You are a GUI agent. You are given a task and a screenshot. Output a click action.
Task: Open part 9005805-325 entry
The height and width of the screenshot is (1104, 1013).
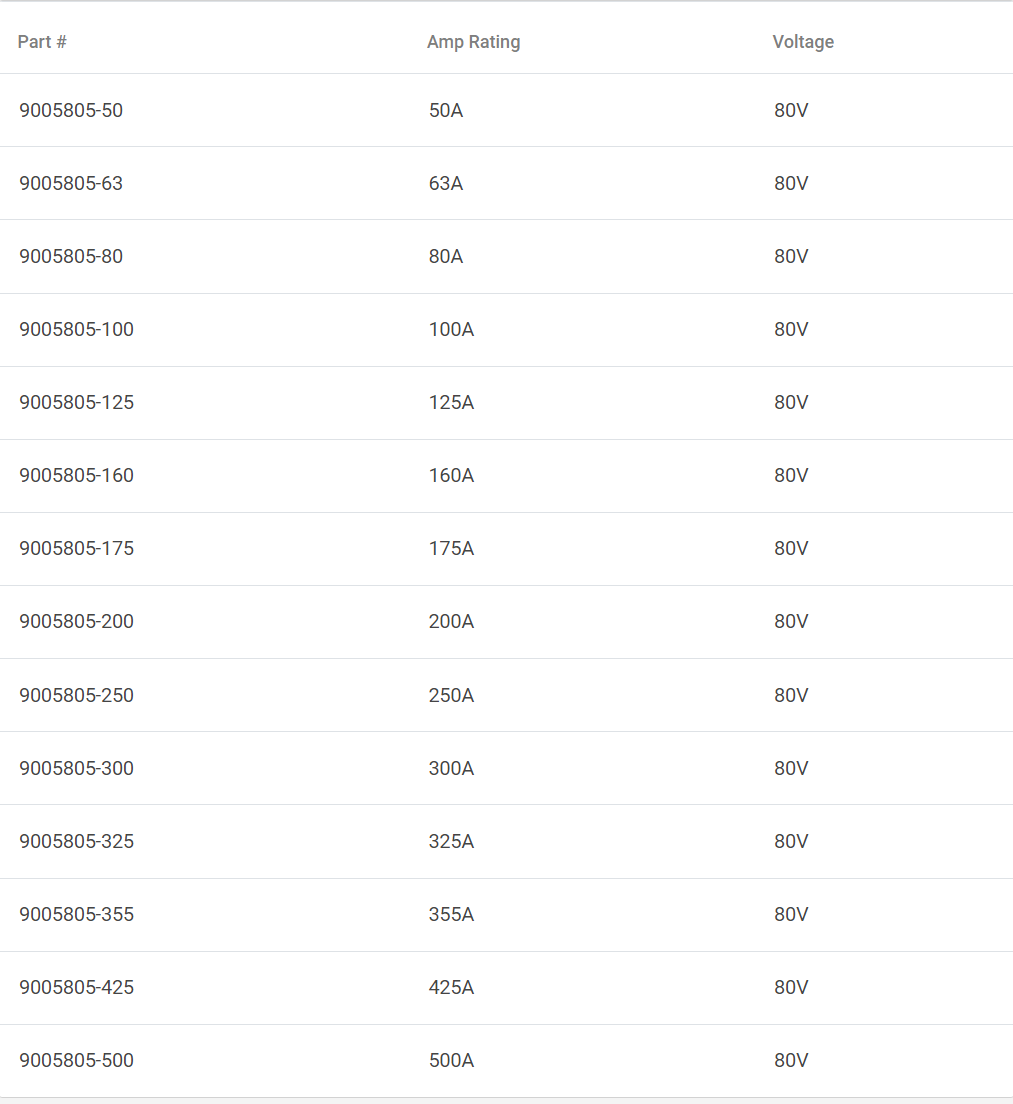click(x=76, y=841)
